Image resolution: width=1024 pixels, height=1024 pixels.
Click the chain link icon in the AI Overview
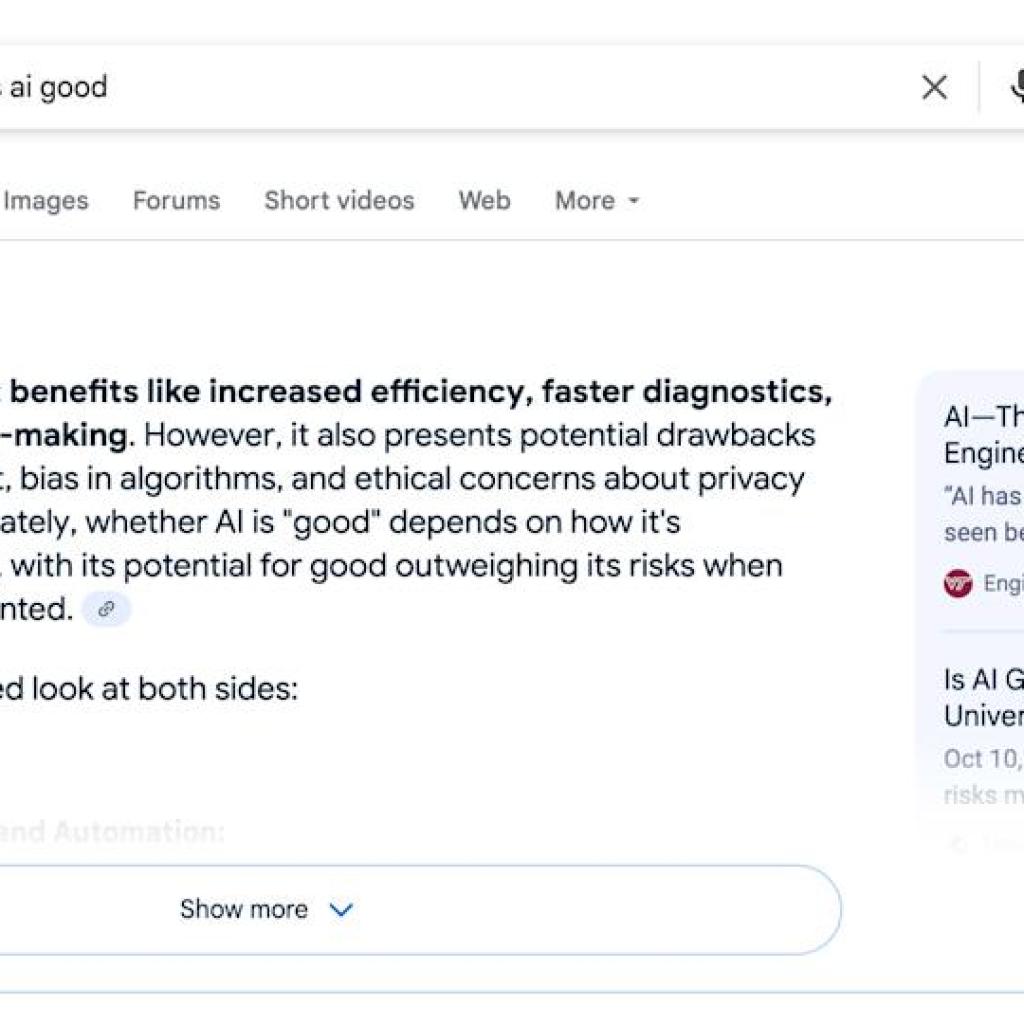[x=107, y=609]
